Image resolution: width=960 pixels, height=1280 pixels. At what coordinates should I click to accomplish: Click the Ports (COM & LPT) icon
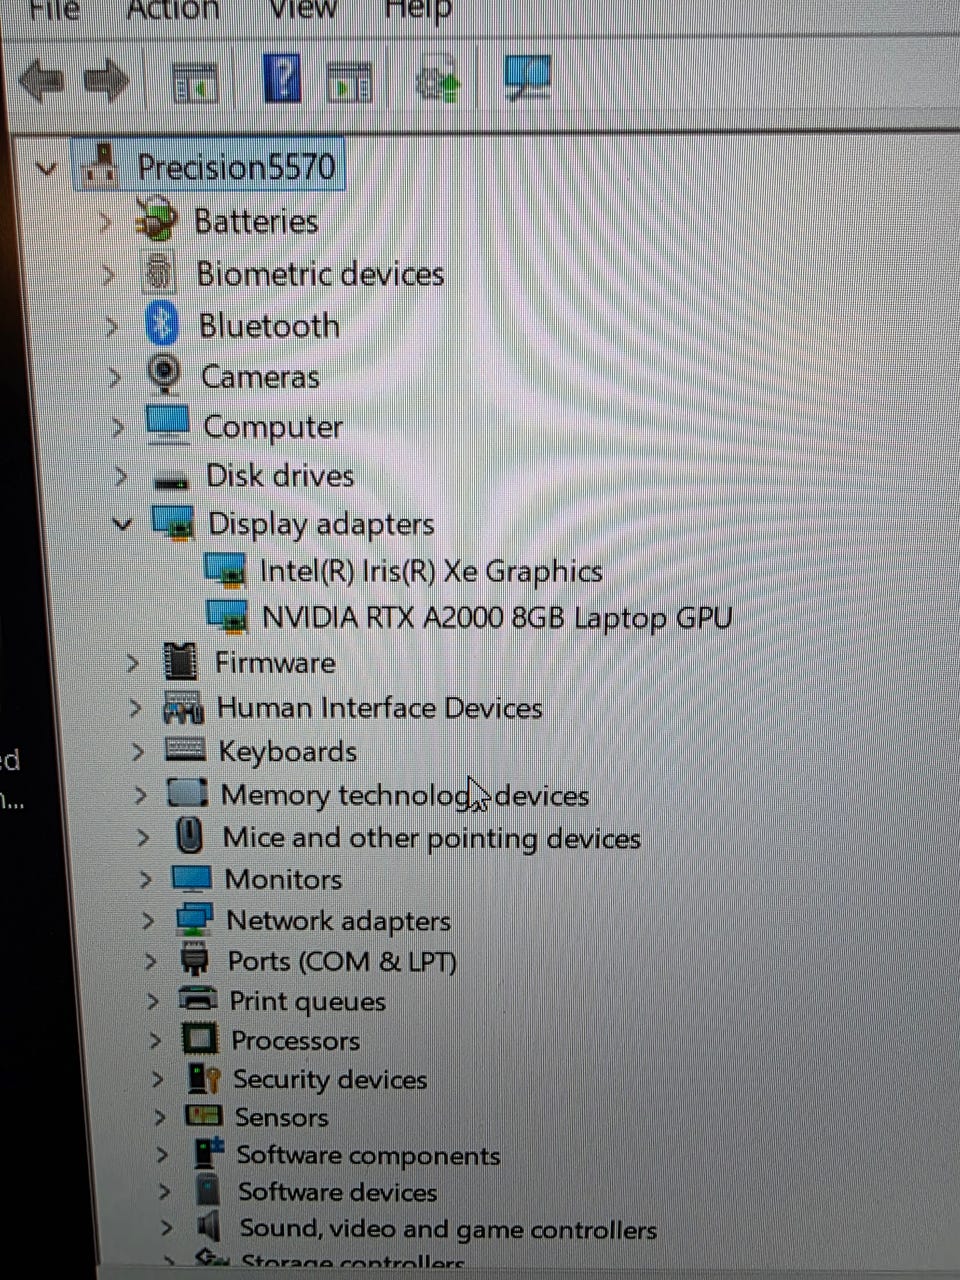[x=194, y=960]
